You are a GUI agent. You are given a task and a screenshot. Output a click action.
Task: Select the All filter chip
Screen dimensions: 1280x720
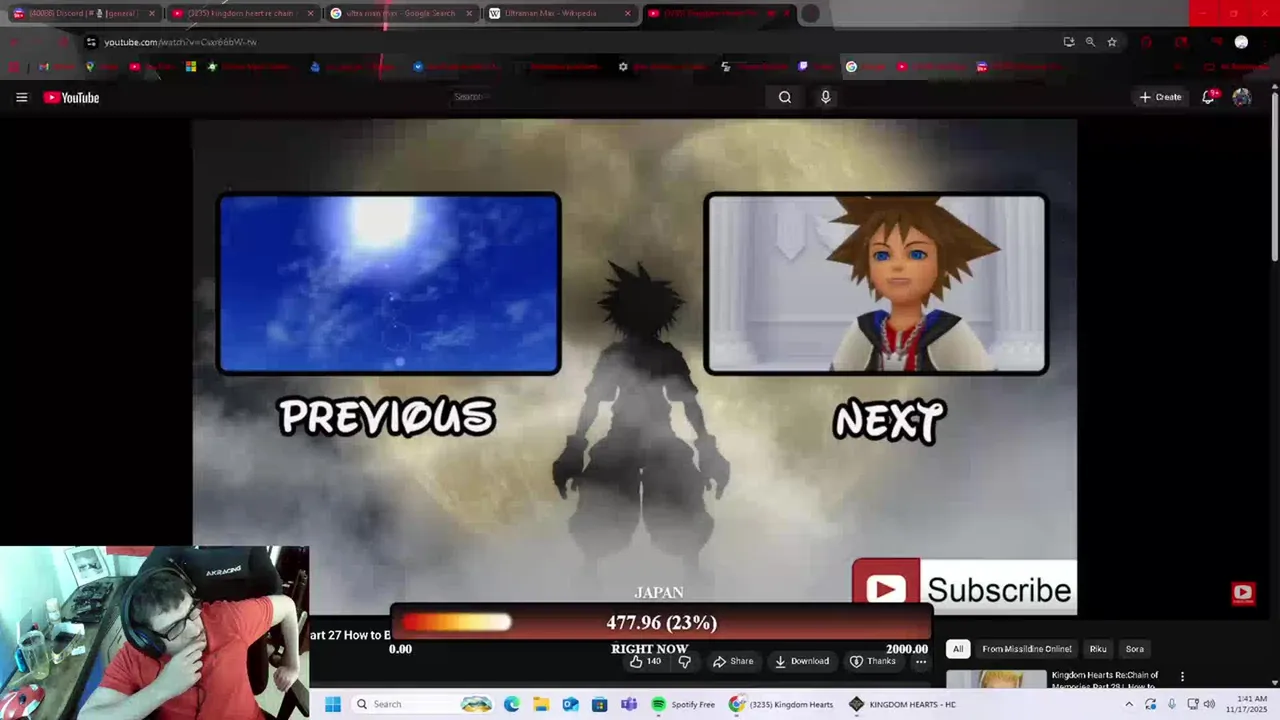pos(958,649)
